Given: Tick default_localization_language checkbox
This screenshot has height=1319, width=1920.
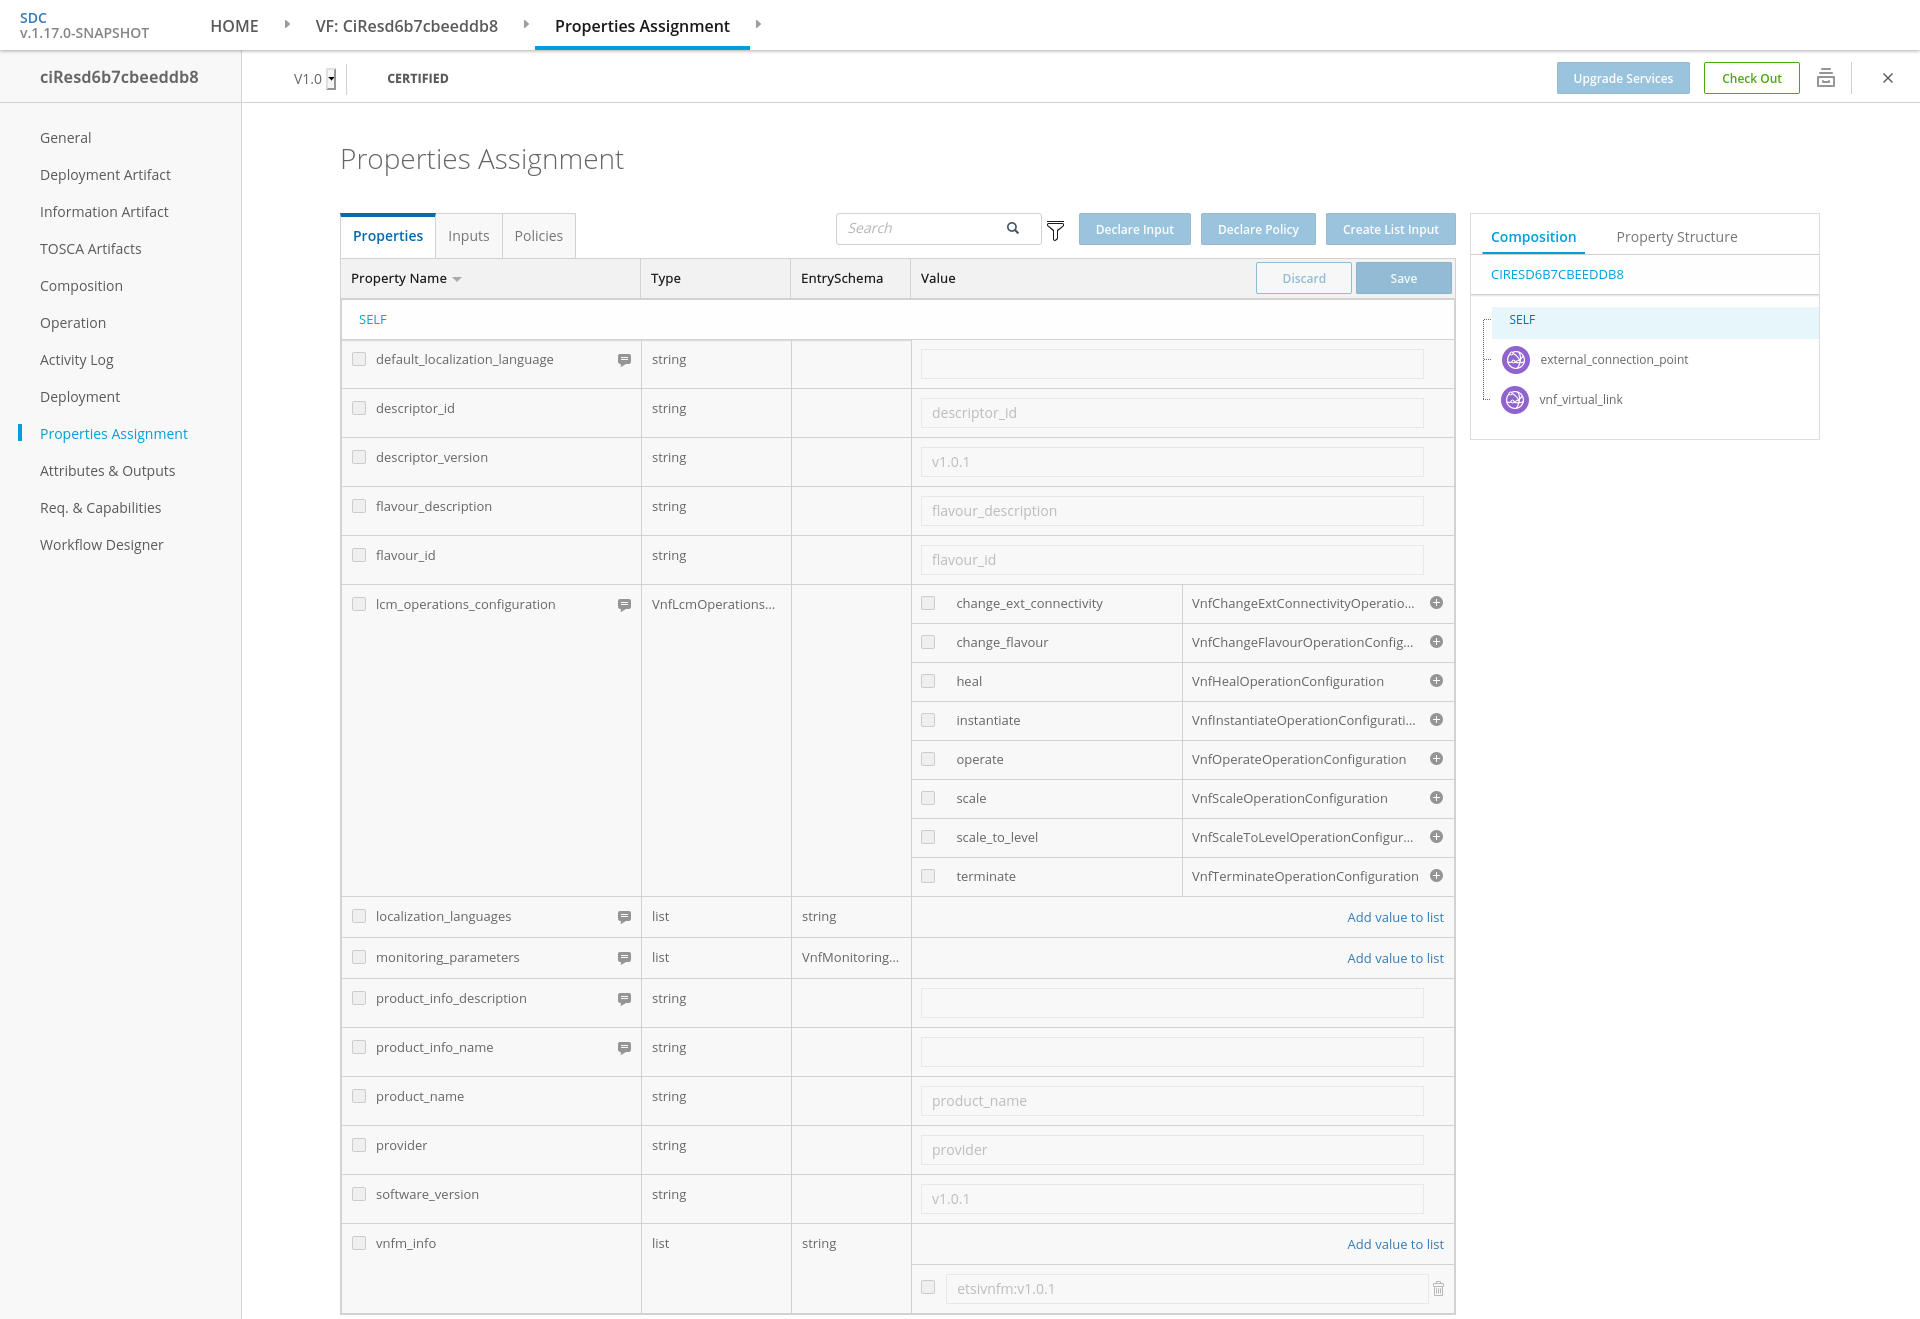Looking at the screenshot, I should point(359,359).
